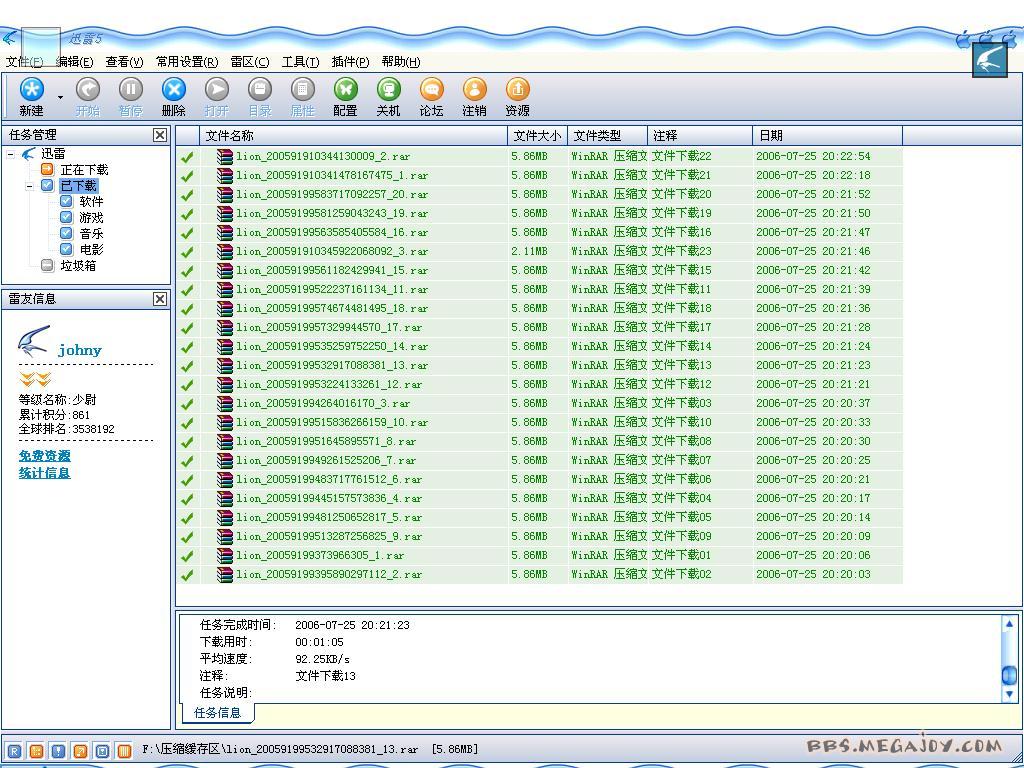Viewport: 1024px width, 768px height.
Task: Sort by the 文件大小 column header
Action: tap(537, 135)
